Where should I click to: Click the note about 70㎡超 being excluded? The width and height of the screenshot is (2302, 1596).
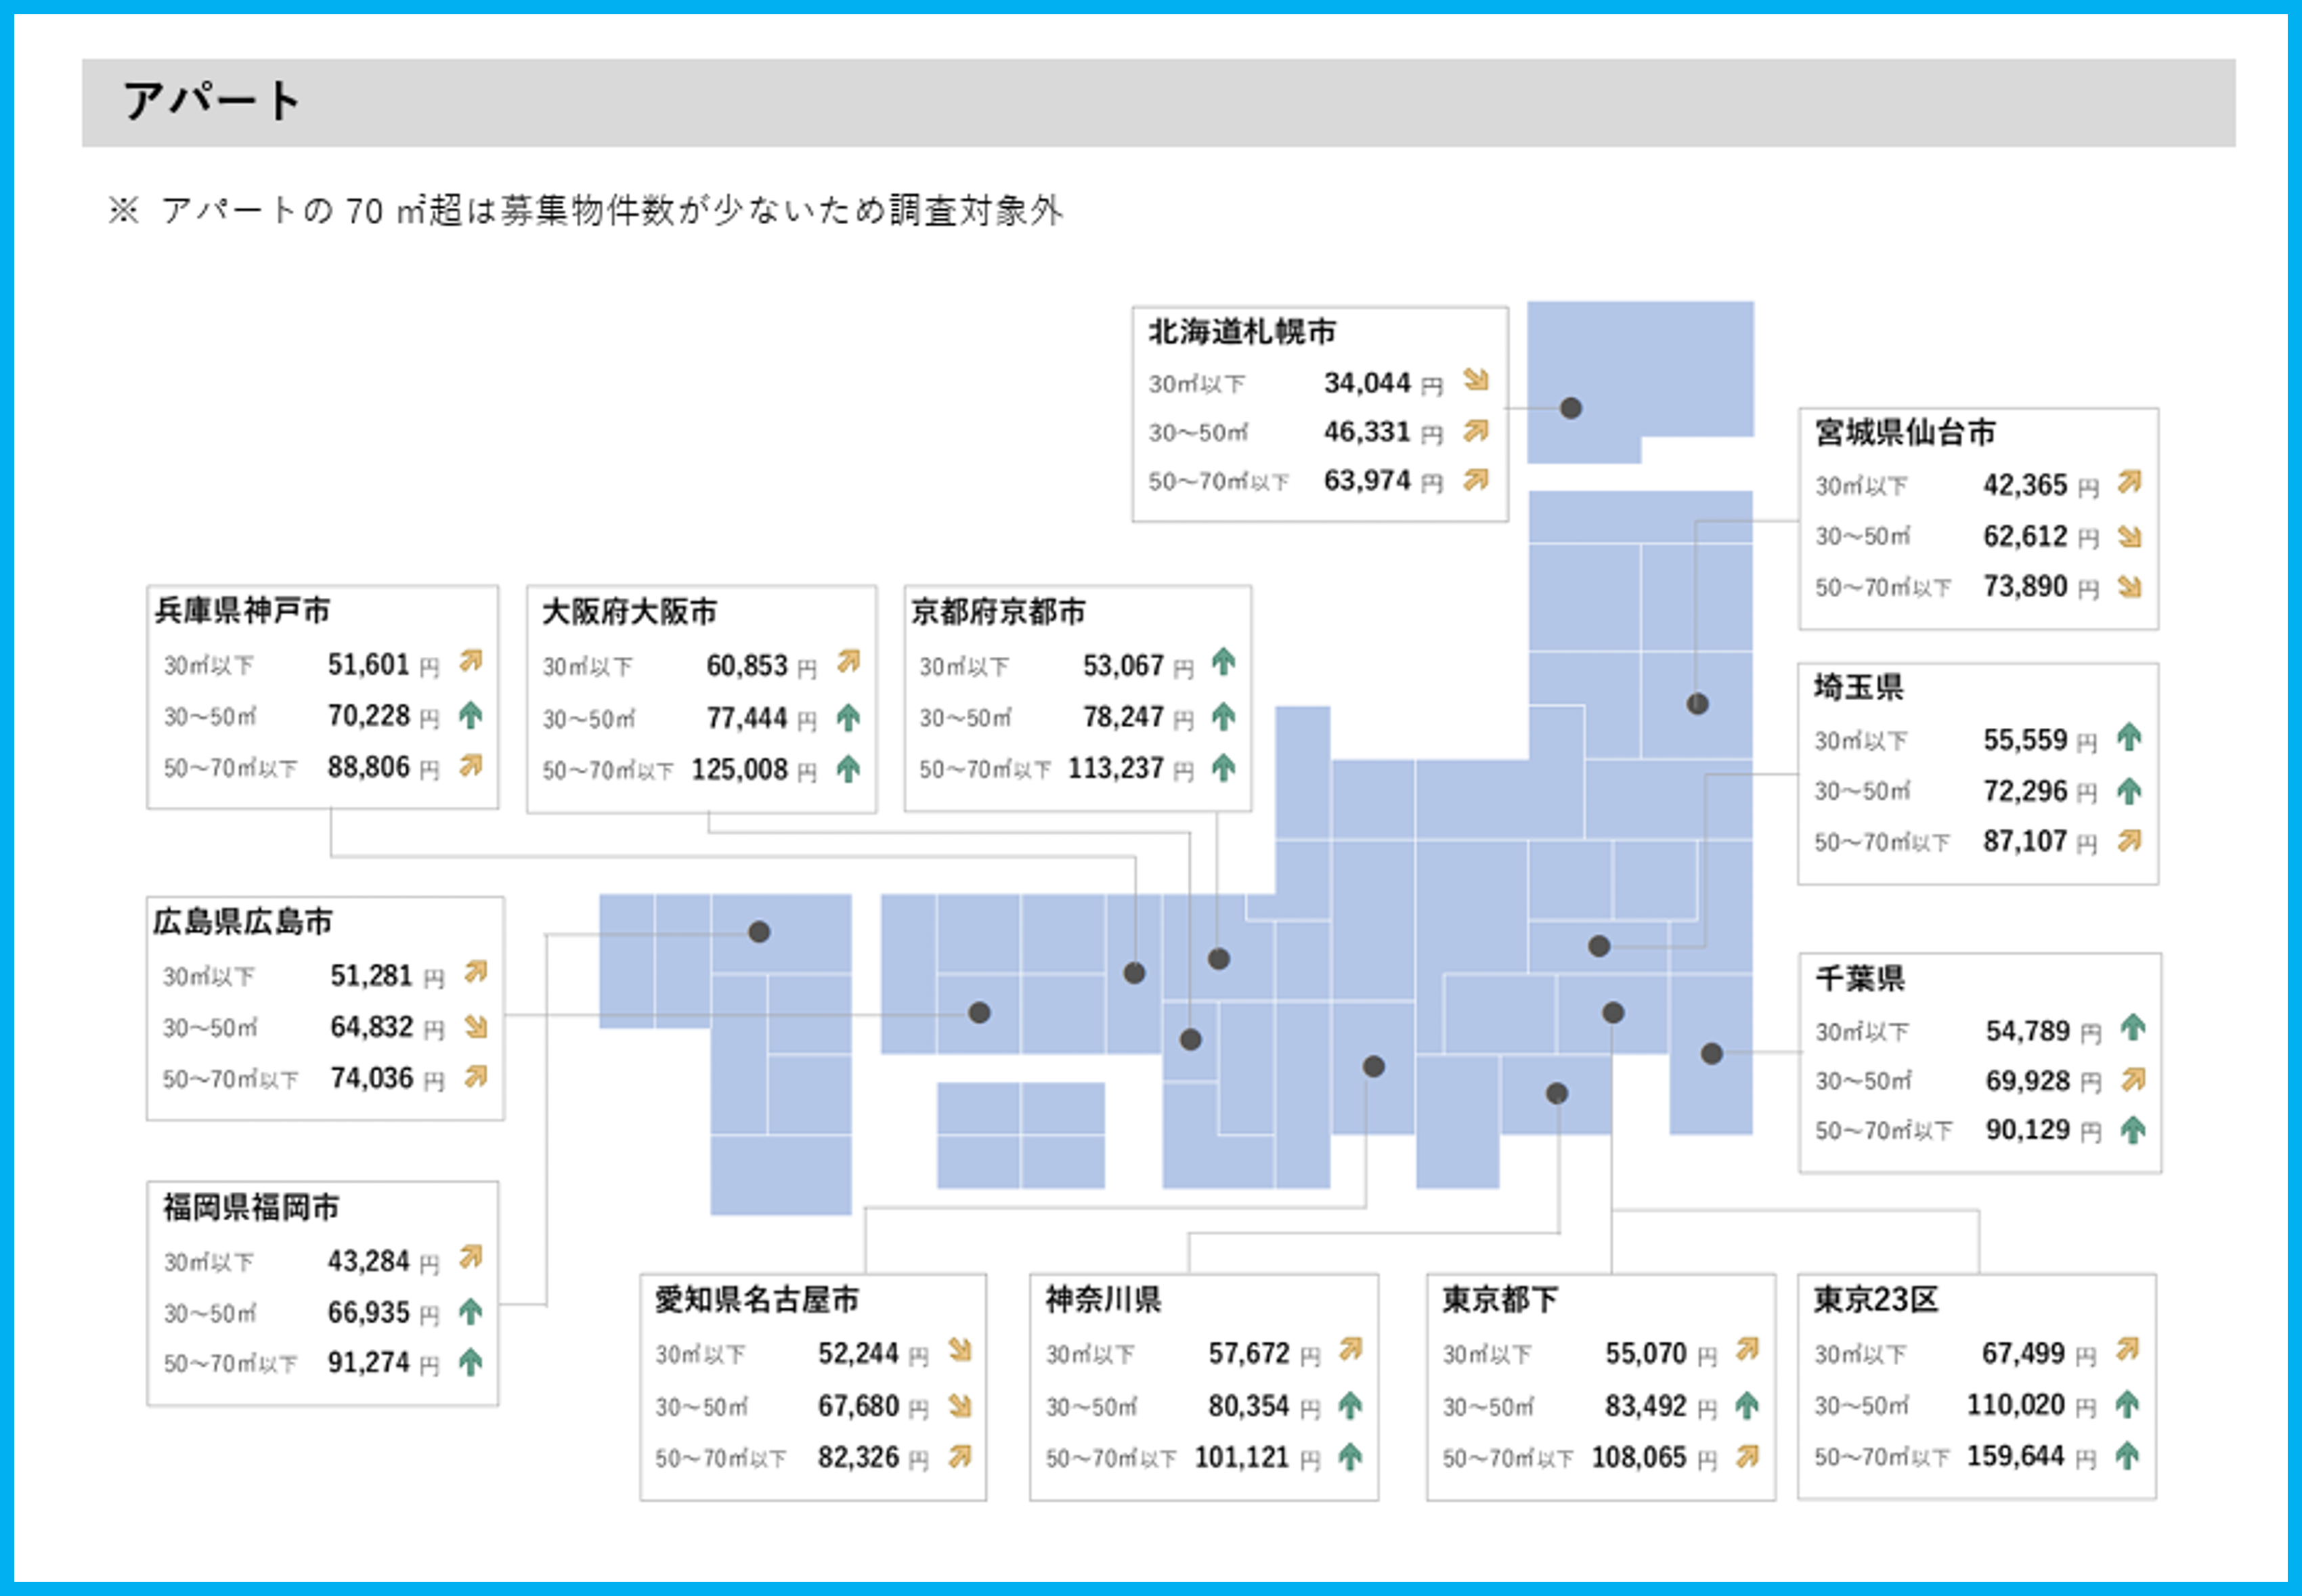pos(585,210)
